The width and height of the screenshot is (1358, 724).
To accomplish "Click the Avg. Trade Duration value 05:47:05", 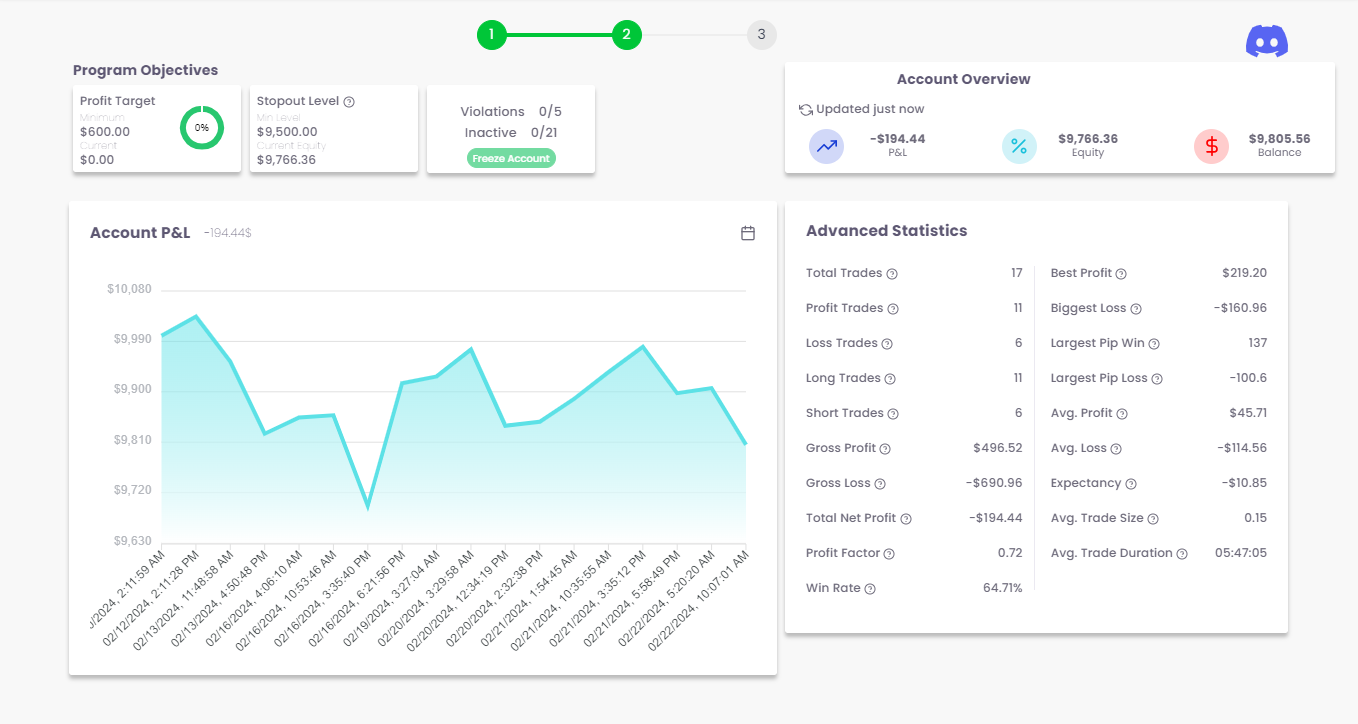I will click(x=1241, y=553).
